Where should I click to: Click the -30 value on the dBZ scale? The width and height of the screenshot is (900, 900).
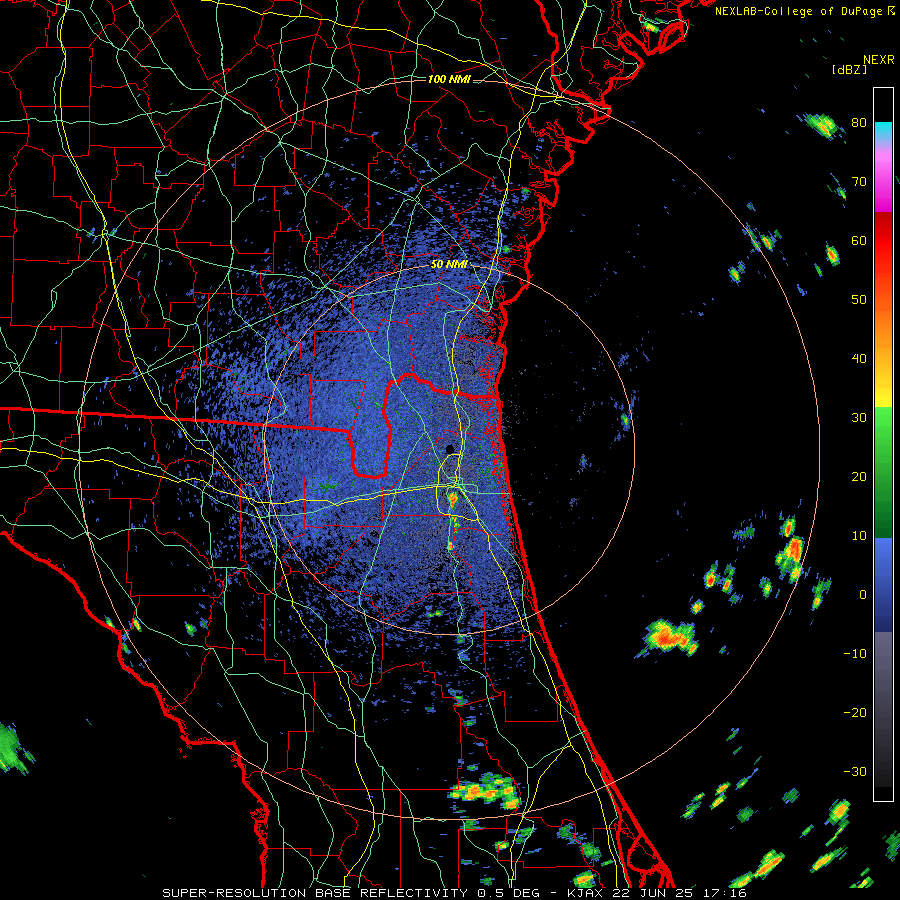855,771
